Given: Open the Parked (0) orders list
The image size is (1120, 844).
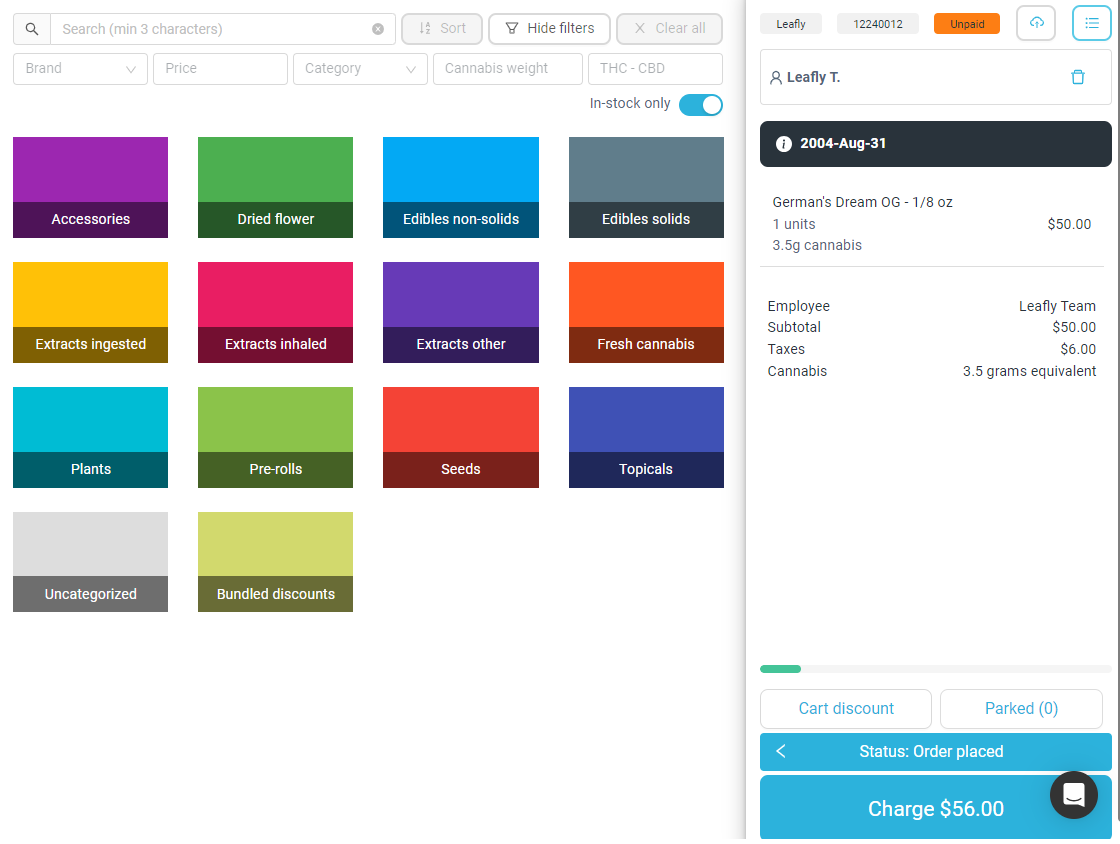Looking at the screenshot, I should click(1021, 708).
